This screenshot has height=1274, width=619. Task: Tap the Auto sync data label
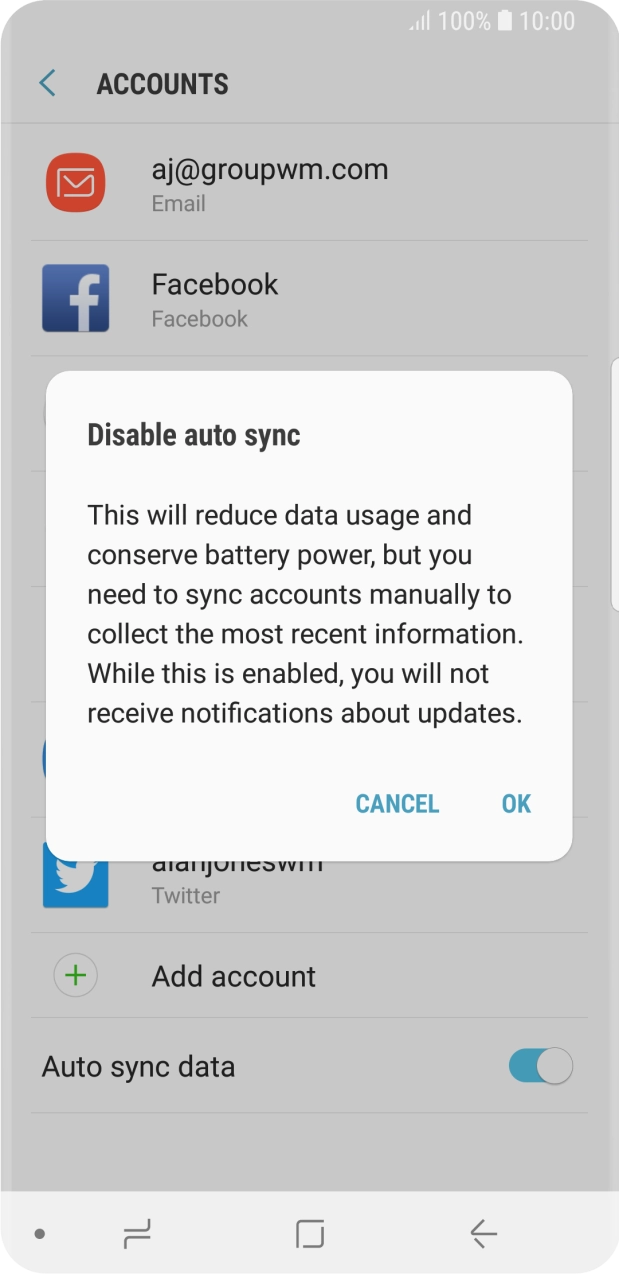[139, 1066]
